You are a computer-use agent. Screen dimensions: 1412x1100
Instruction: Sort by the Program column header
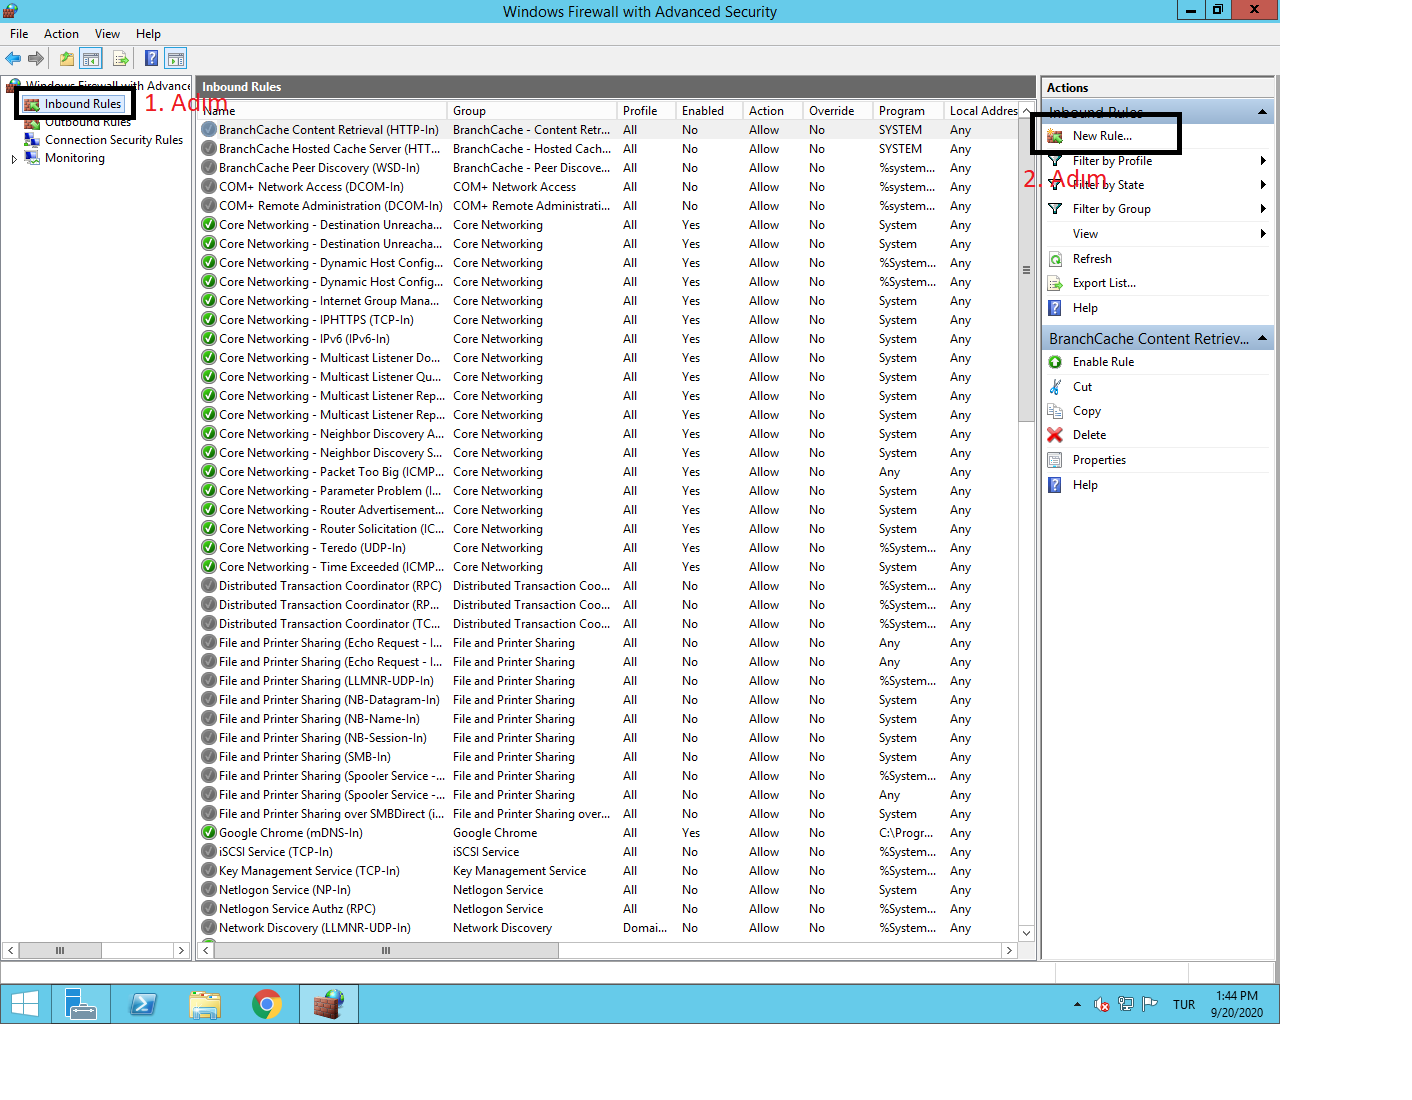click(908, 111)
